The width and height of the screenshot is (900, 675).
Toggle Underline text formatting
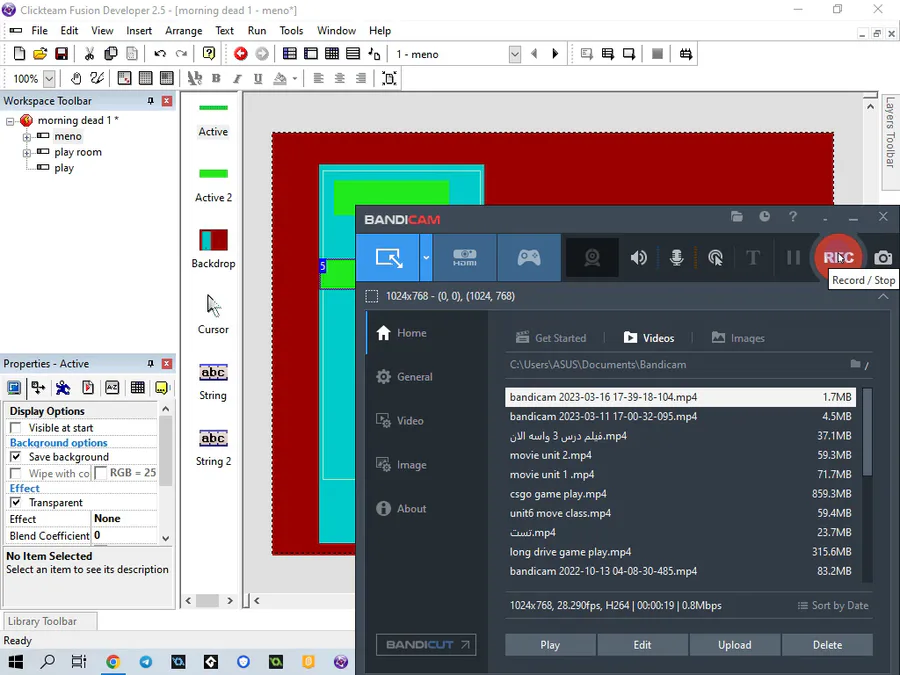[258, 79]
